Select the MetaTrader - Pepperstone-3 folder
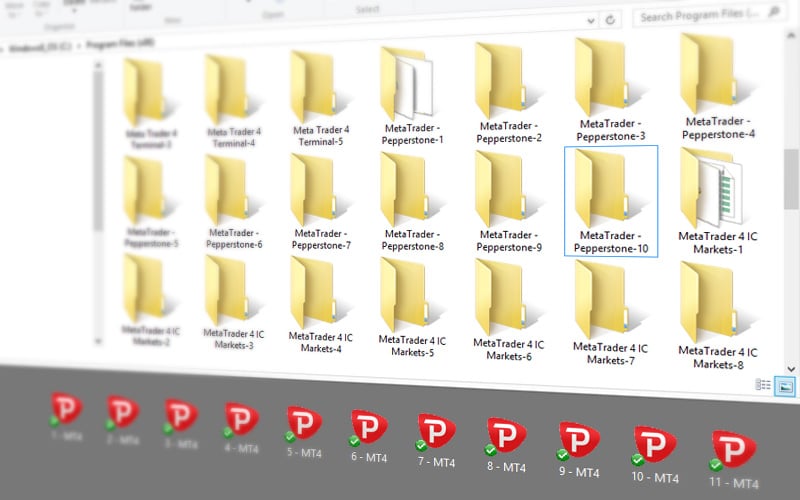 pyautogui.click(x=610, y=91)
